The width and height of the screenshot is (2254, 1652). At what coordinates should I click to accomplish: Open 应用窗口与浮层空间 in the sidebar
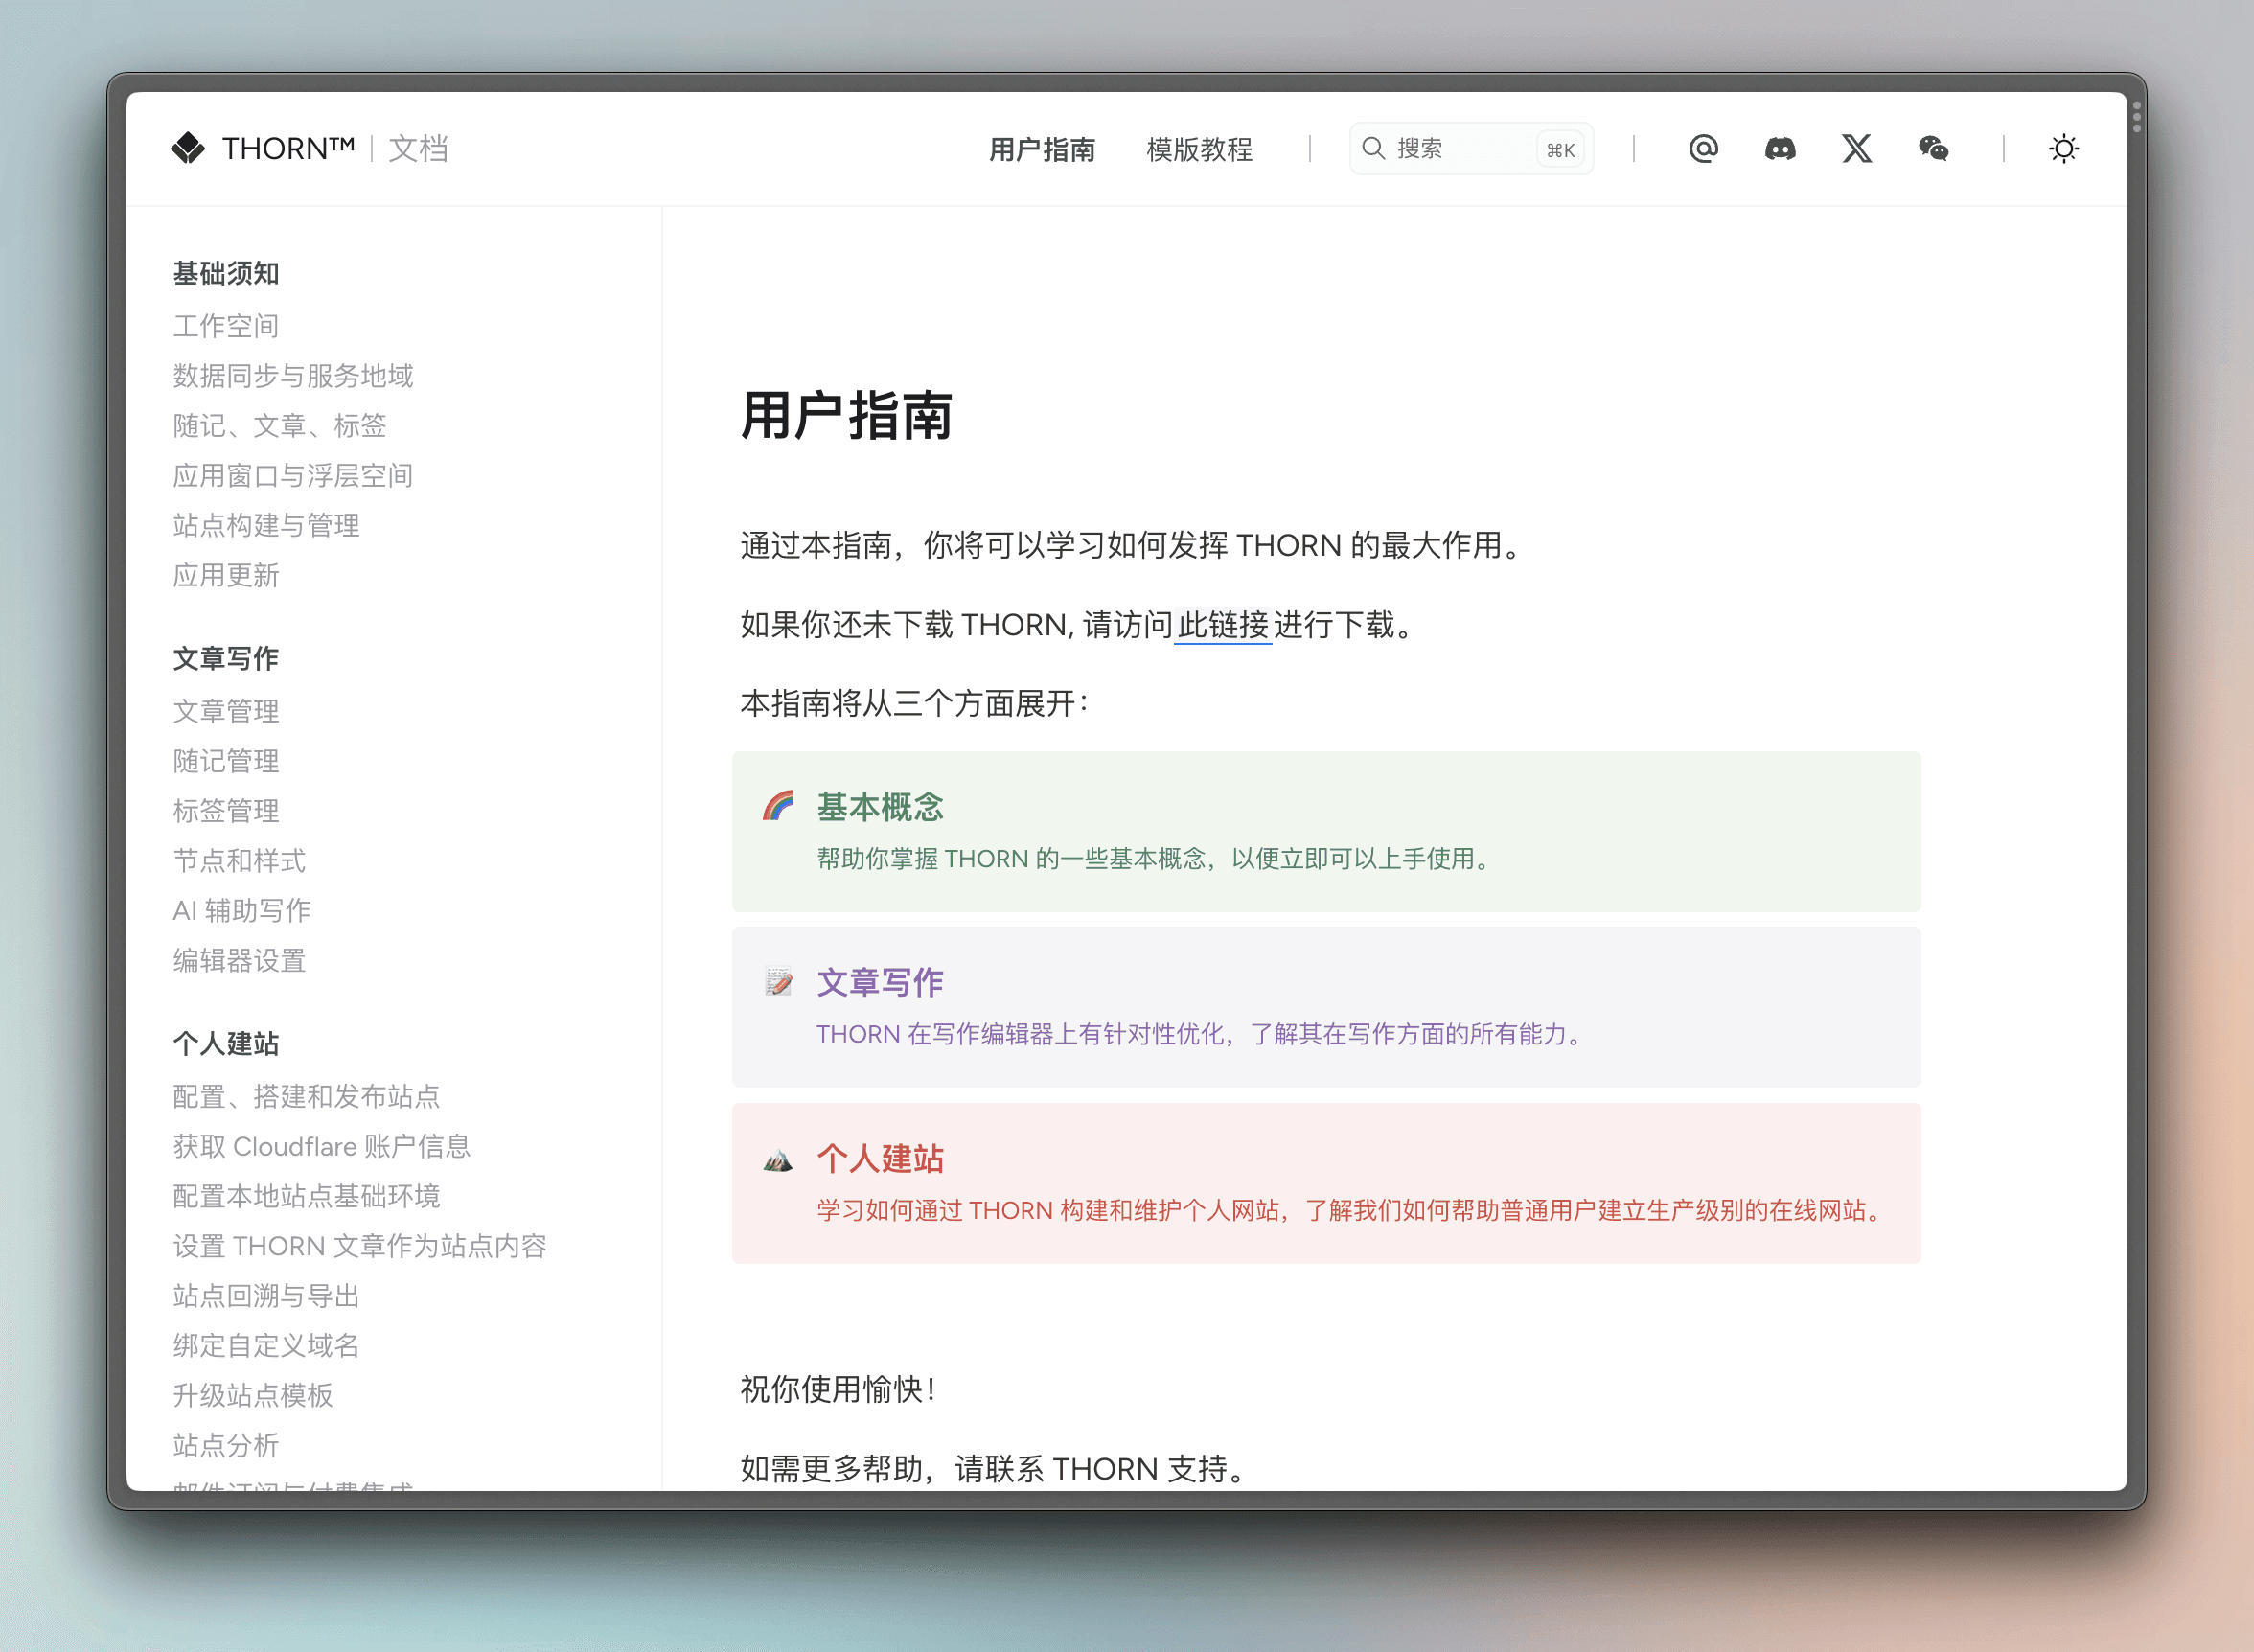click(293, 476)
